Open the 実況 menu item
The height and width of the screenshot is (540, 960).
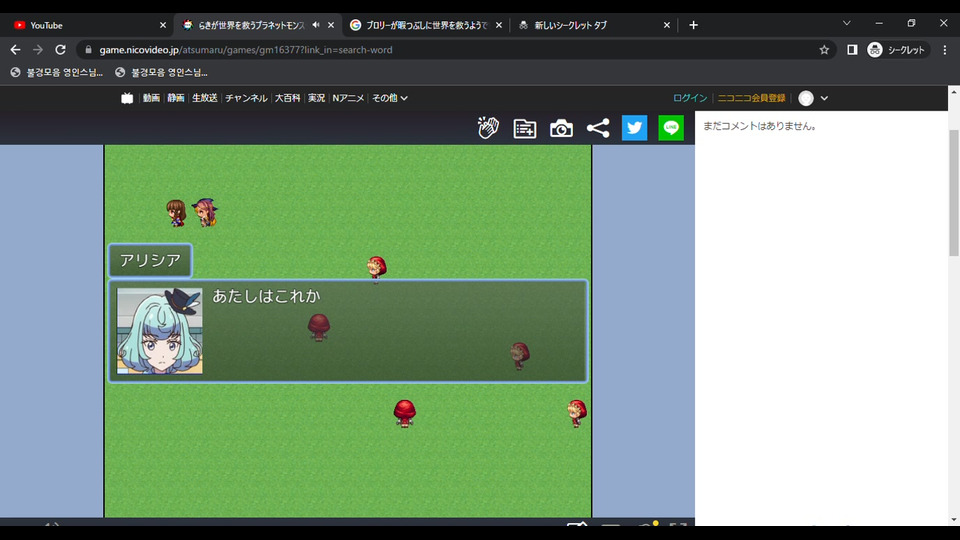[x=316, y=98]
